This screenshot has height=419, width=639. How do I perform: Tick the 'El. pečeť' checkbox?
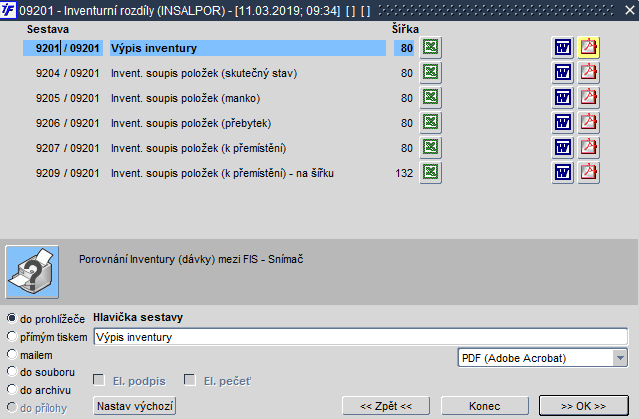pos(189,380)
